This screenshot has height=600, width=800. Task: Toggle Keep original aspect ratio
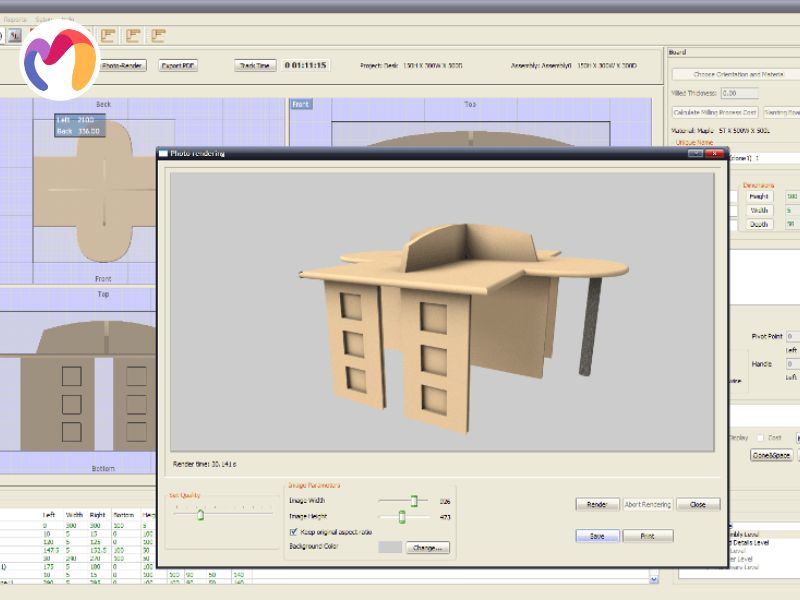click(293, 531)
